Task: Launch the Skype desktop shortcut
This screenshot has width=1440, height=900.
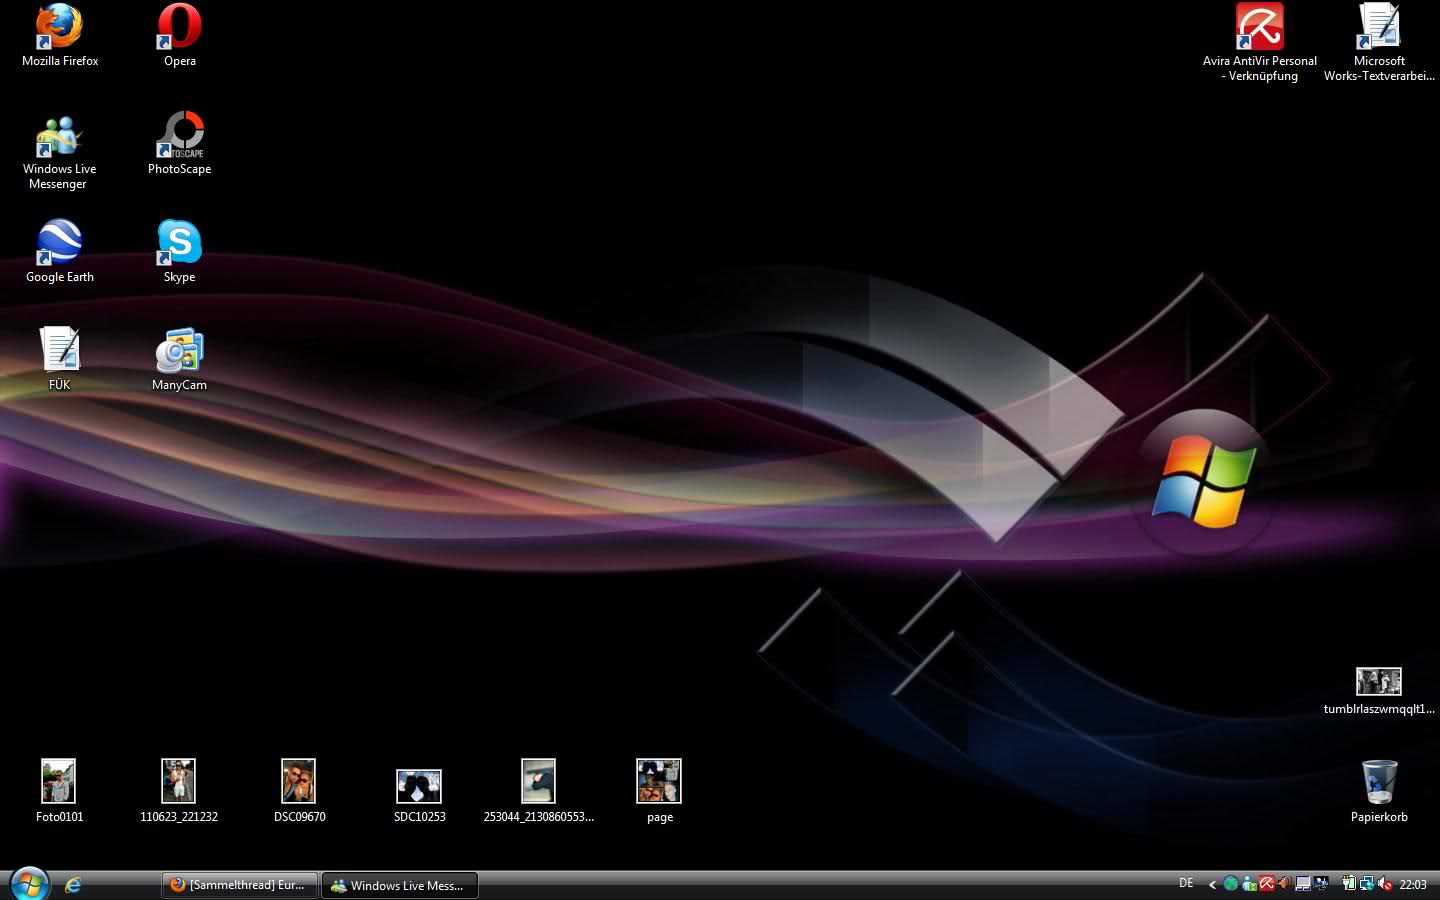Action: [x=180, y=244]
